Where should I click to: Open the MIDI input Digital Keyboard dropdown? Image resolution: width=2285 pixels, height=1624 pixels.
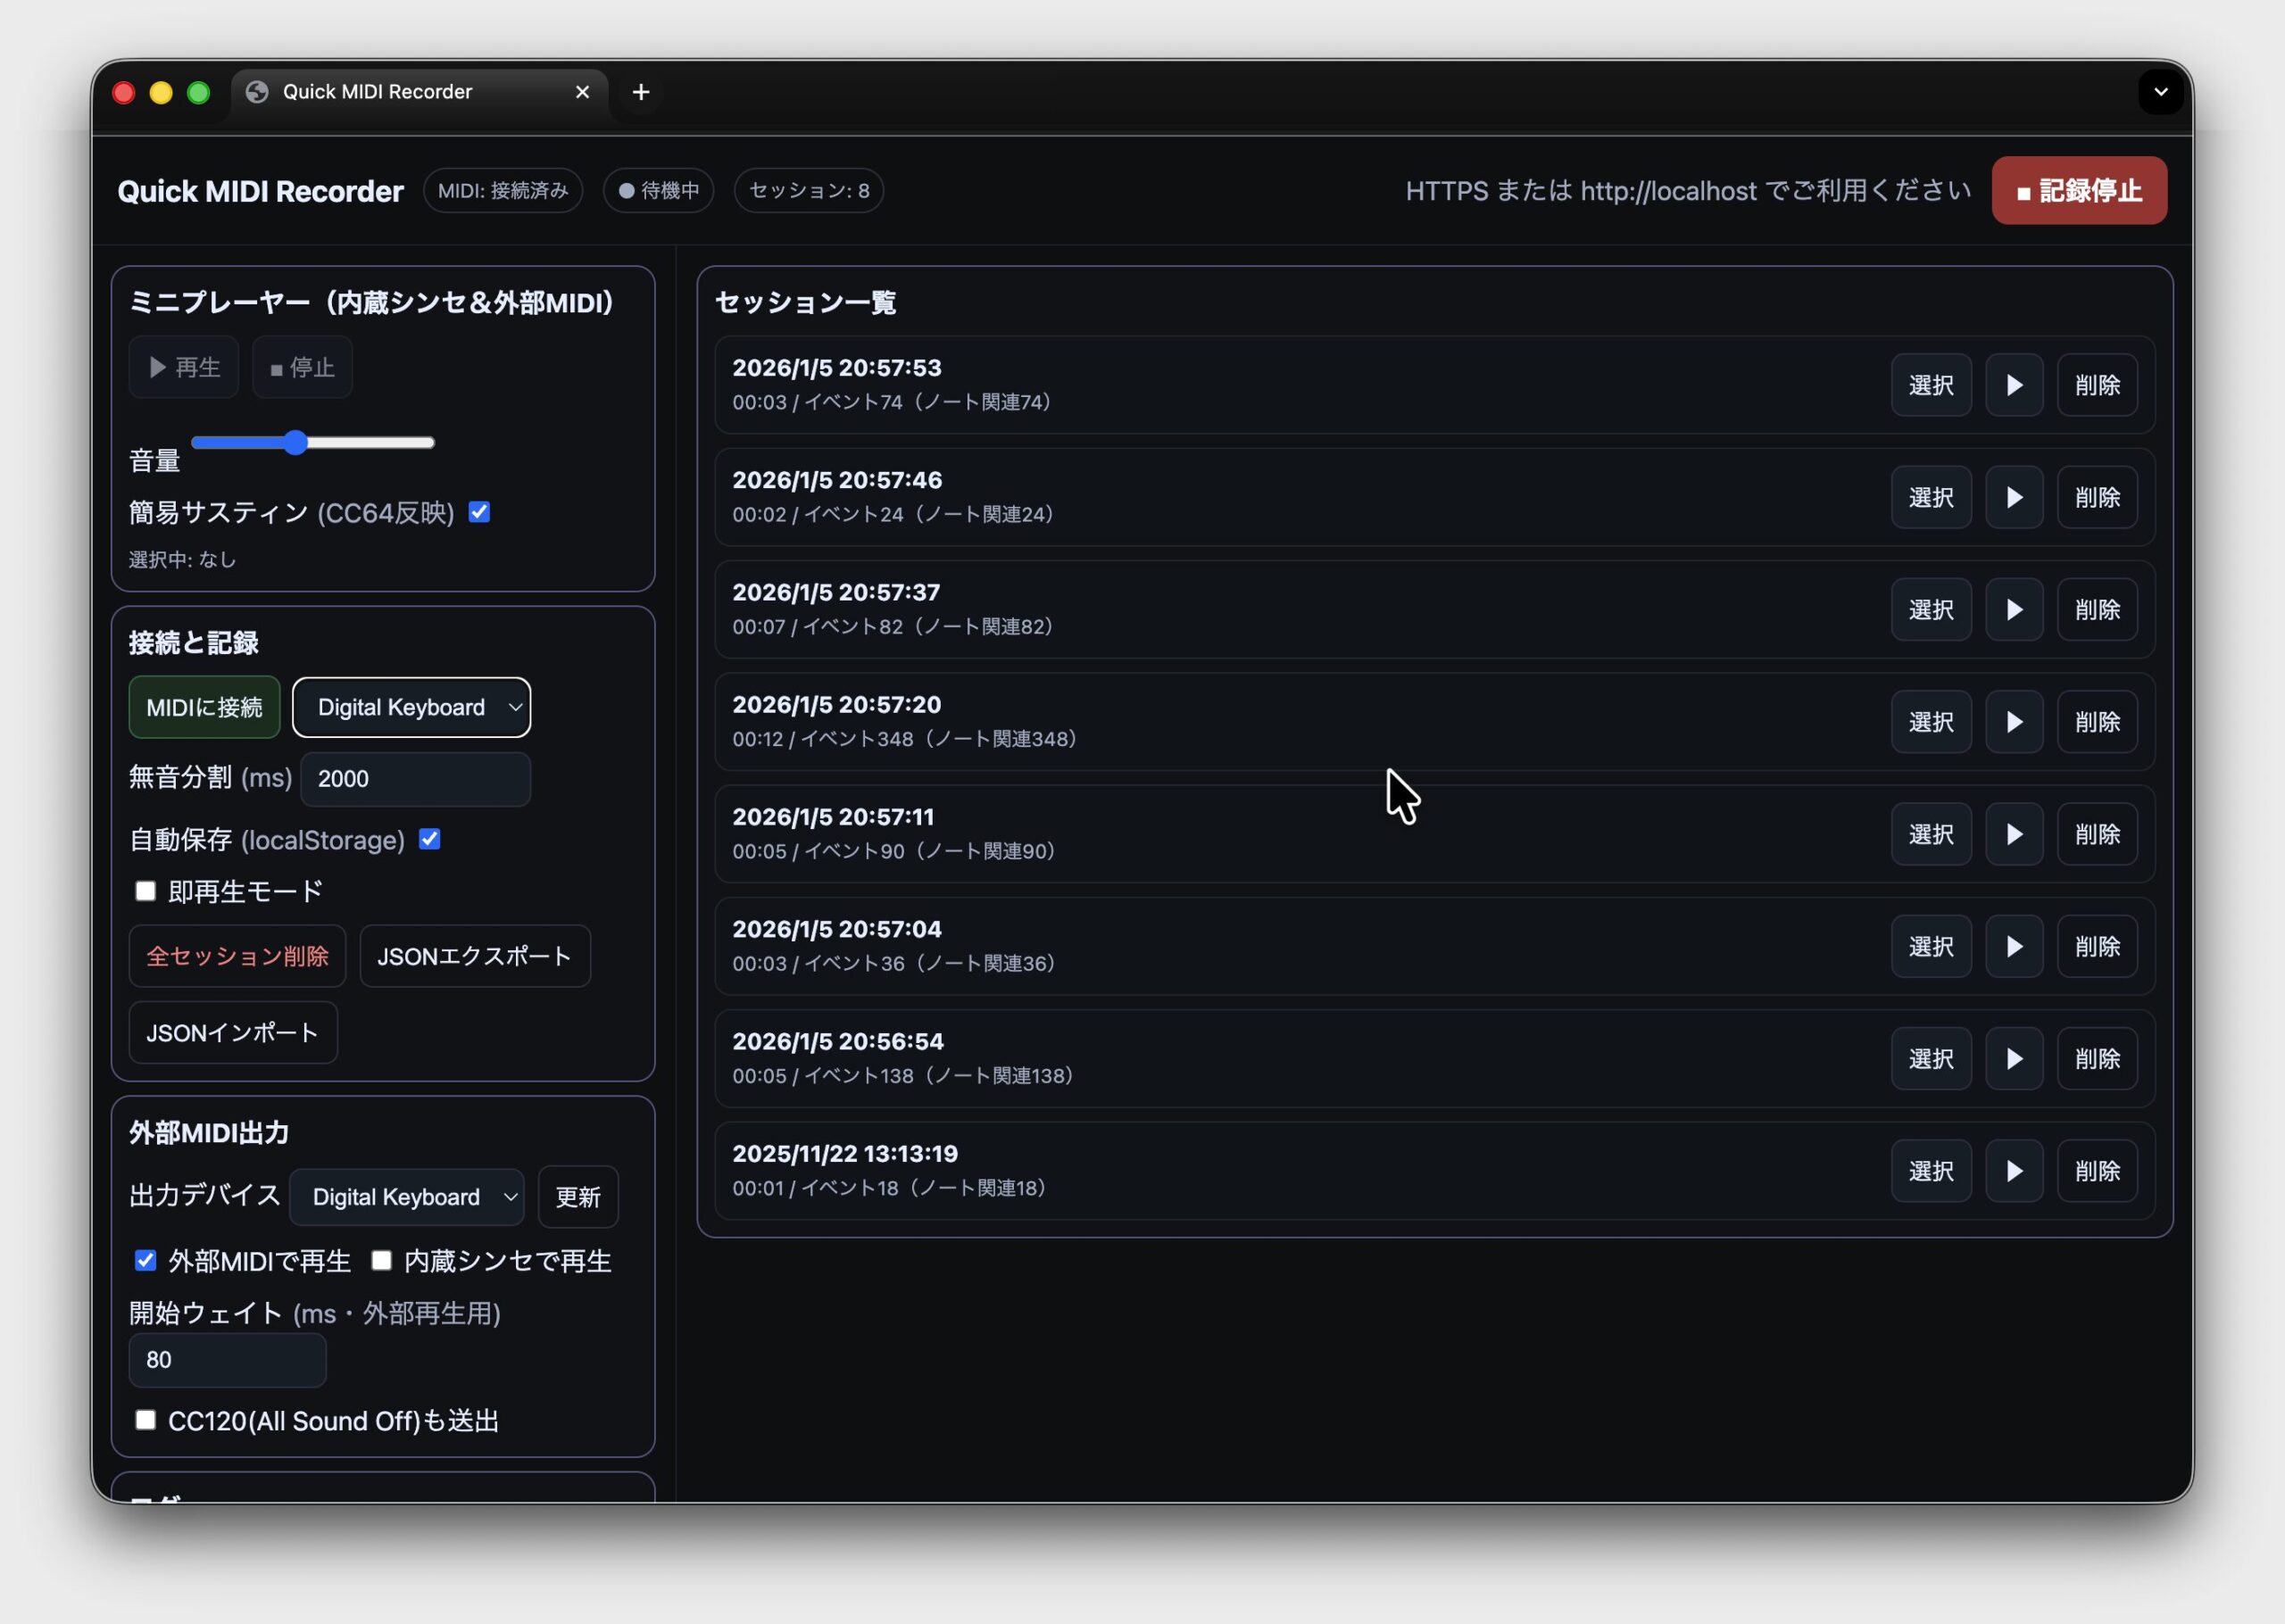(x=411, y=707)
